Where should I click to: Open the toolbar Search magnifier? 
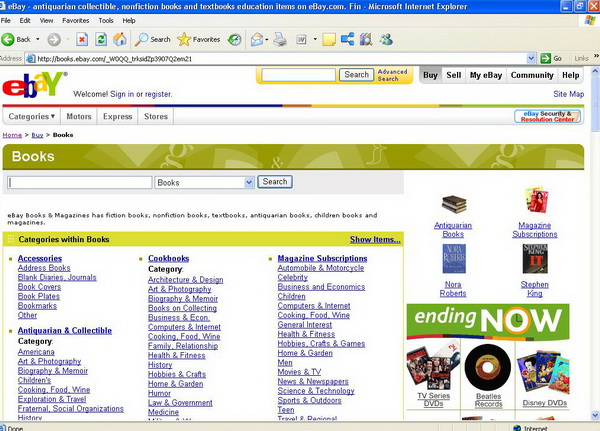pyautogui.click(x=142, y=39)
